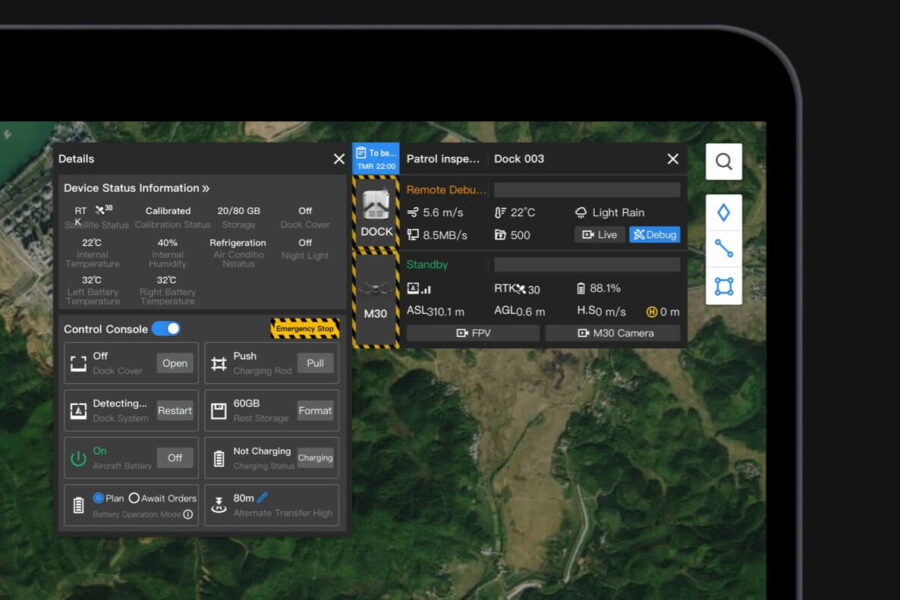Click the 20/80 GB storage value
Screen dimensions: 900x600
[x=239, y=211]
